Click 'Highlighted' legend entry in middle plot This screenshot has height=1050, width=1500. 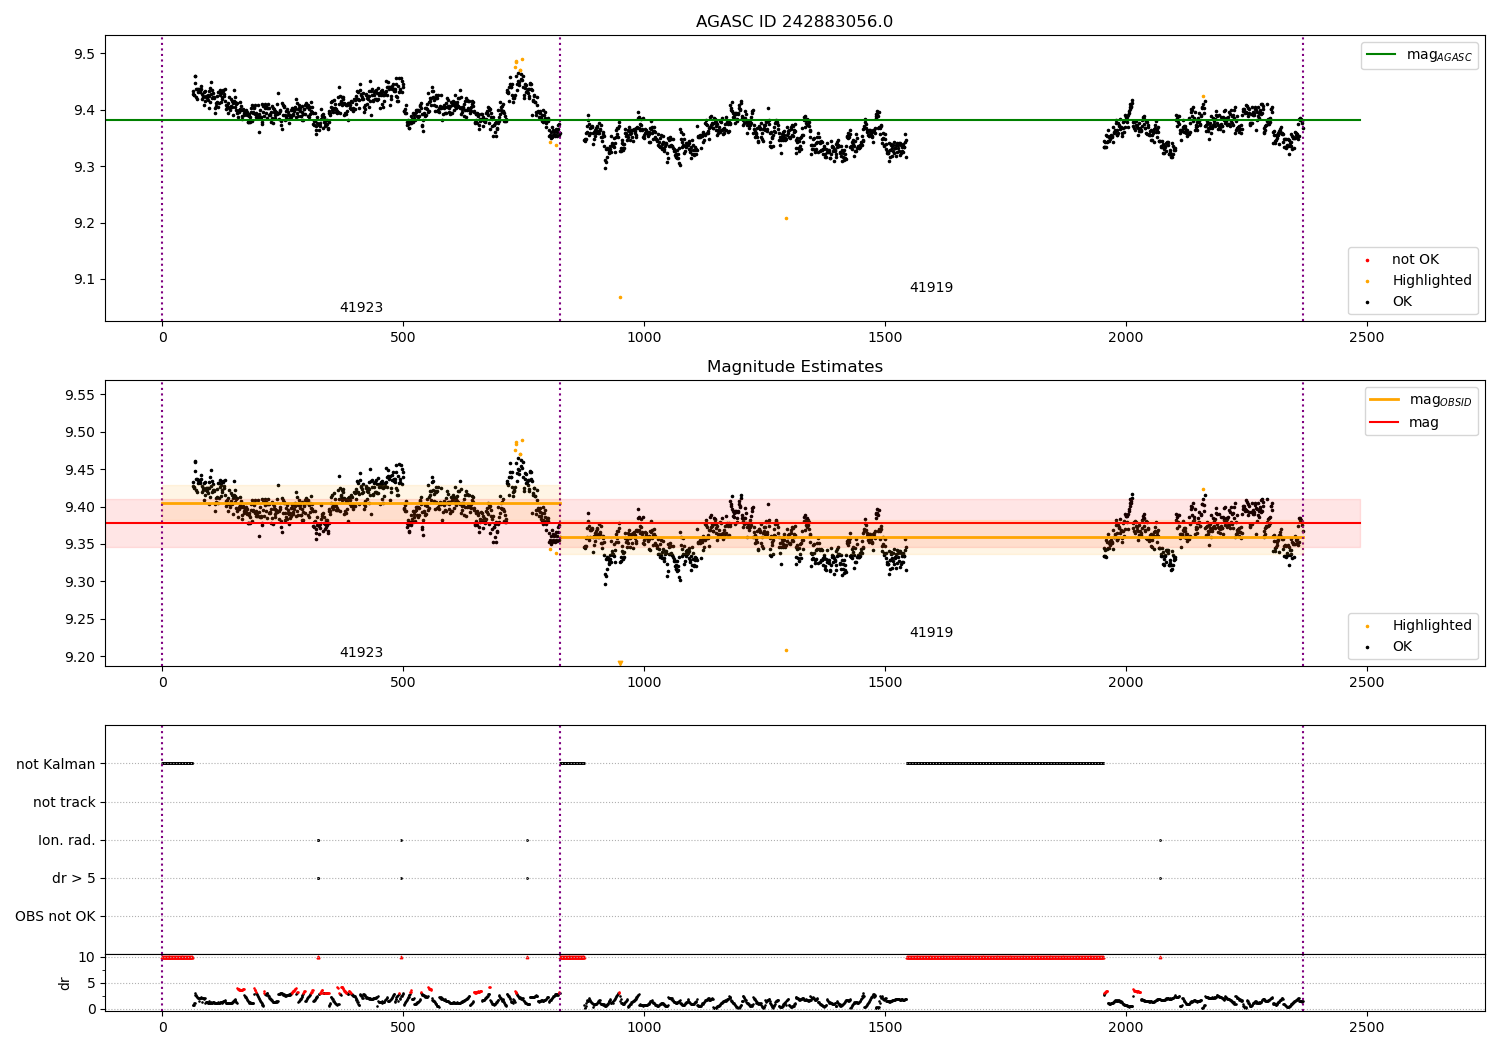point(1419,626)
